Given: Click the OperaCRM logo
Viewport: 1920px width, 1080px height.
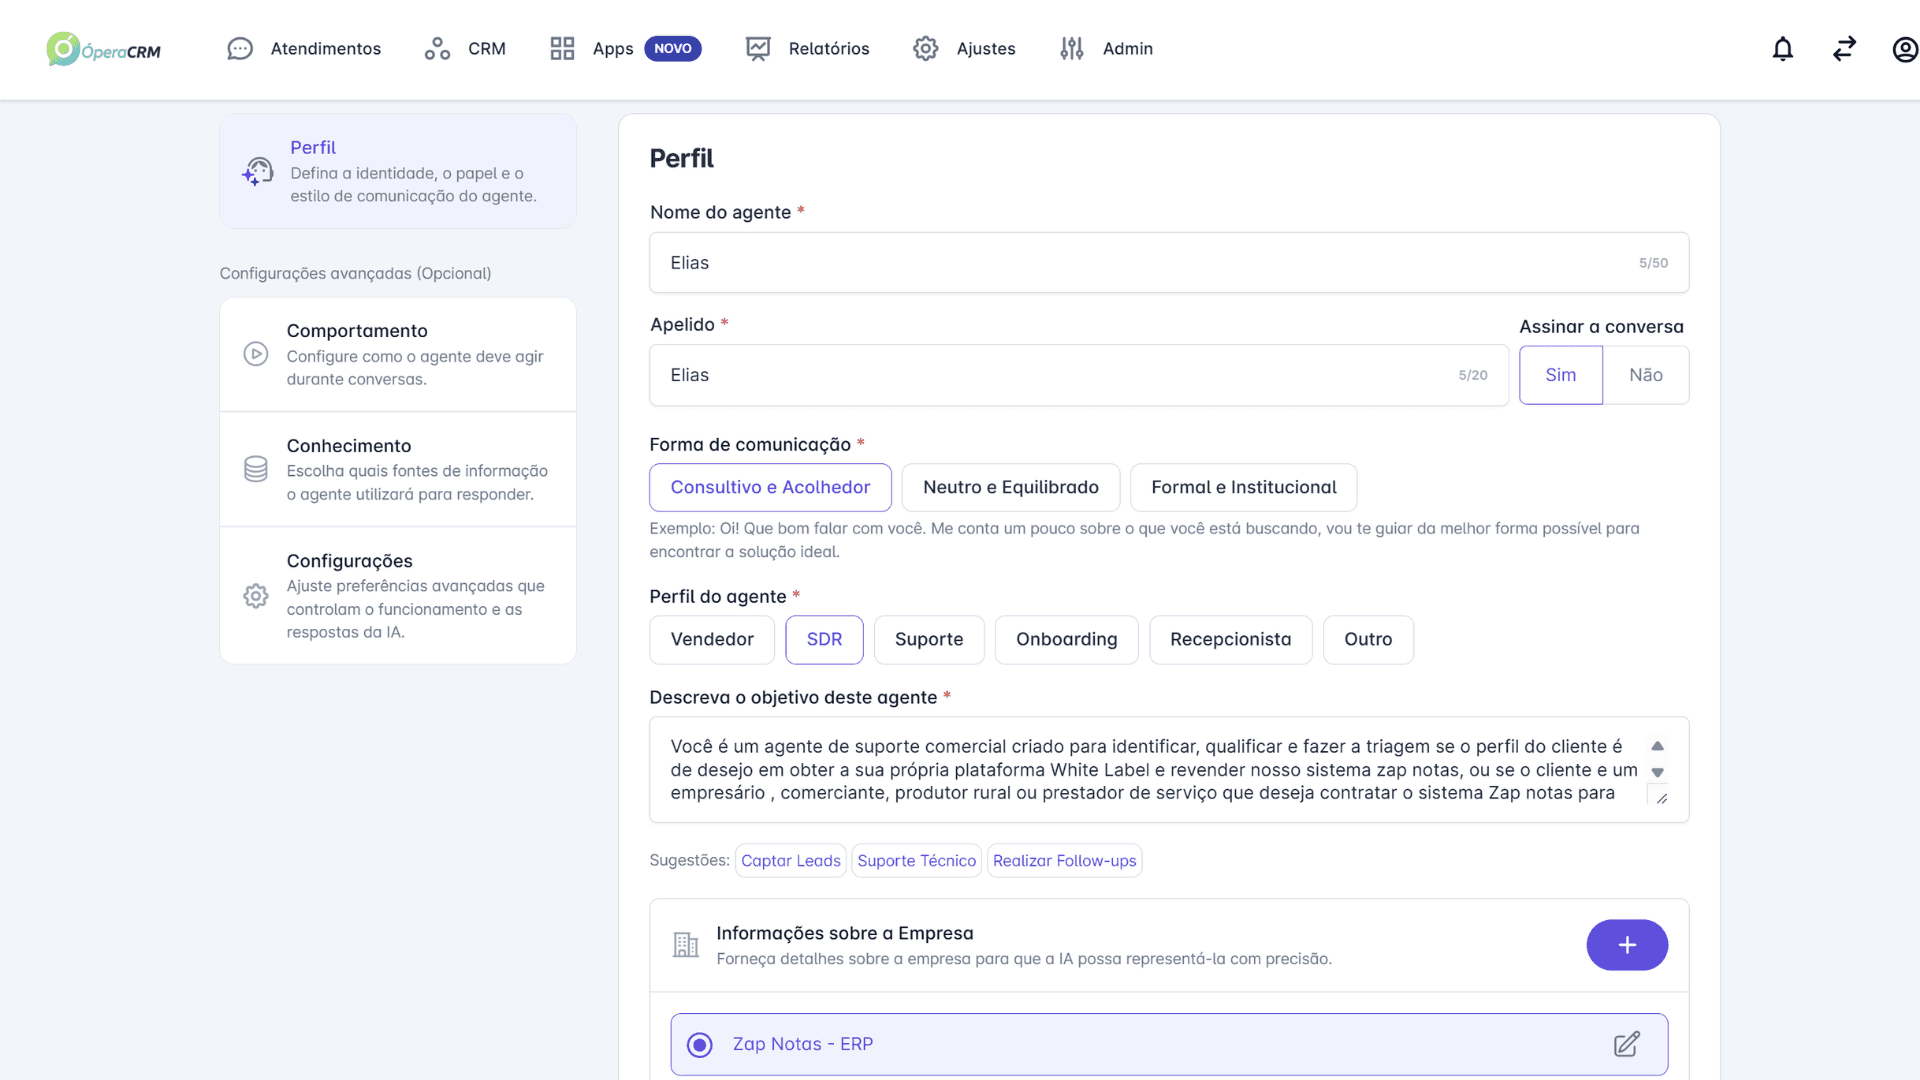Looking at the screenshot, I should pyautogui.click(x=104, y=49).
